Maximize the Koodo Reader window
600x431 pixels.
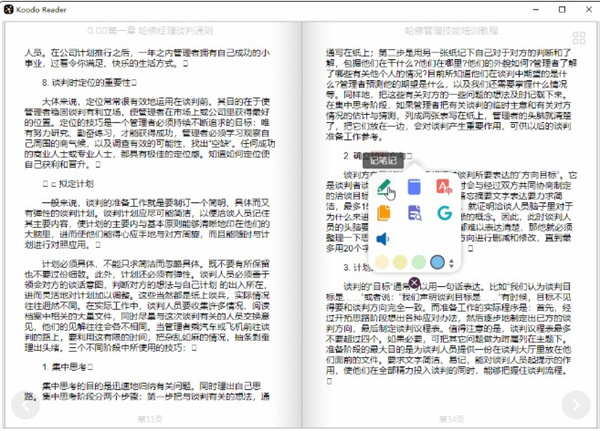(x=562, y=10)
